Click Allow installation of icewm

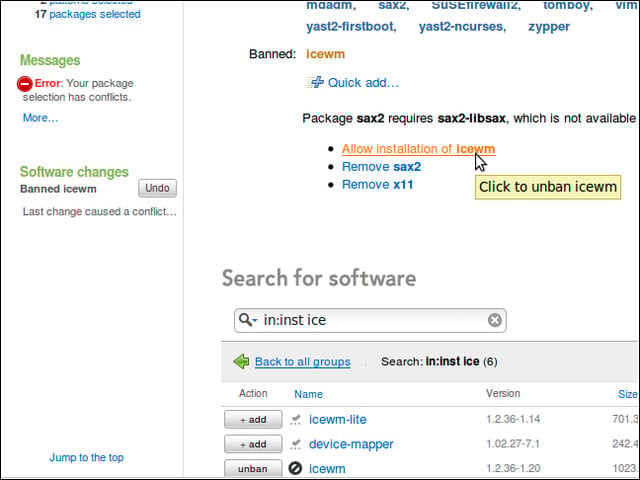[418, 149]
